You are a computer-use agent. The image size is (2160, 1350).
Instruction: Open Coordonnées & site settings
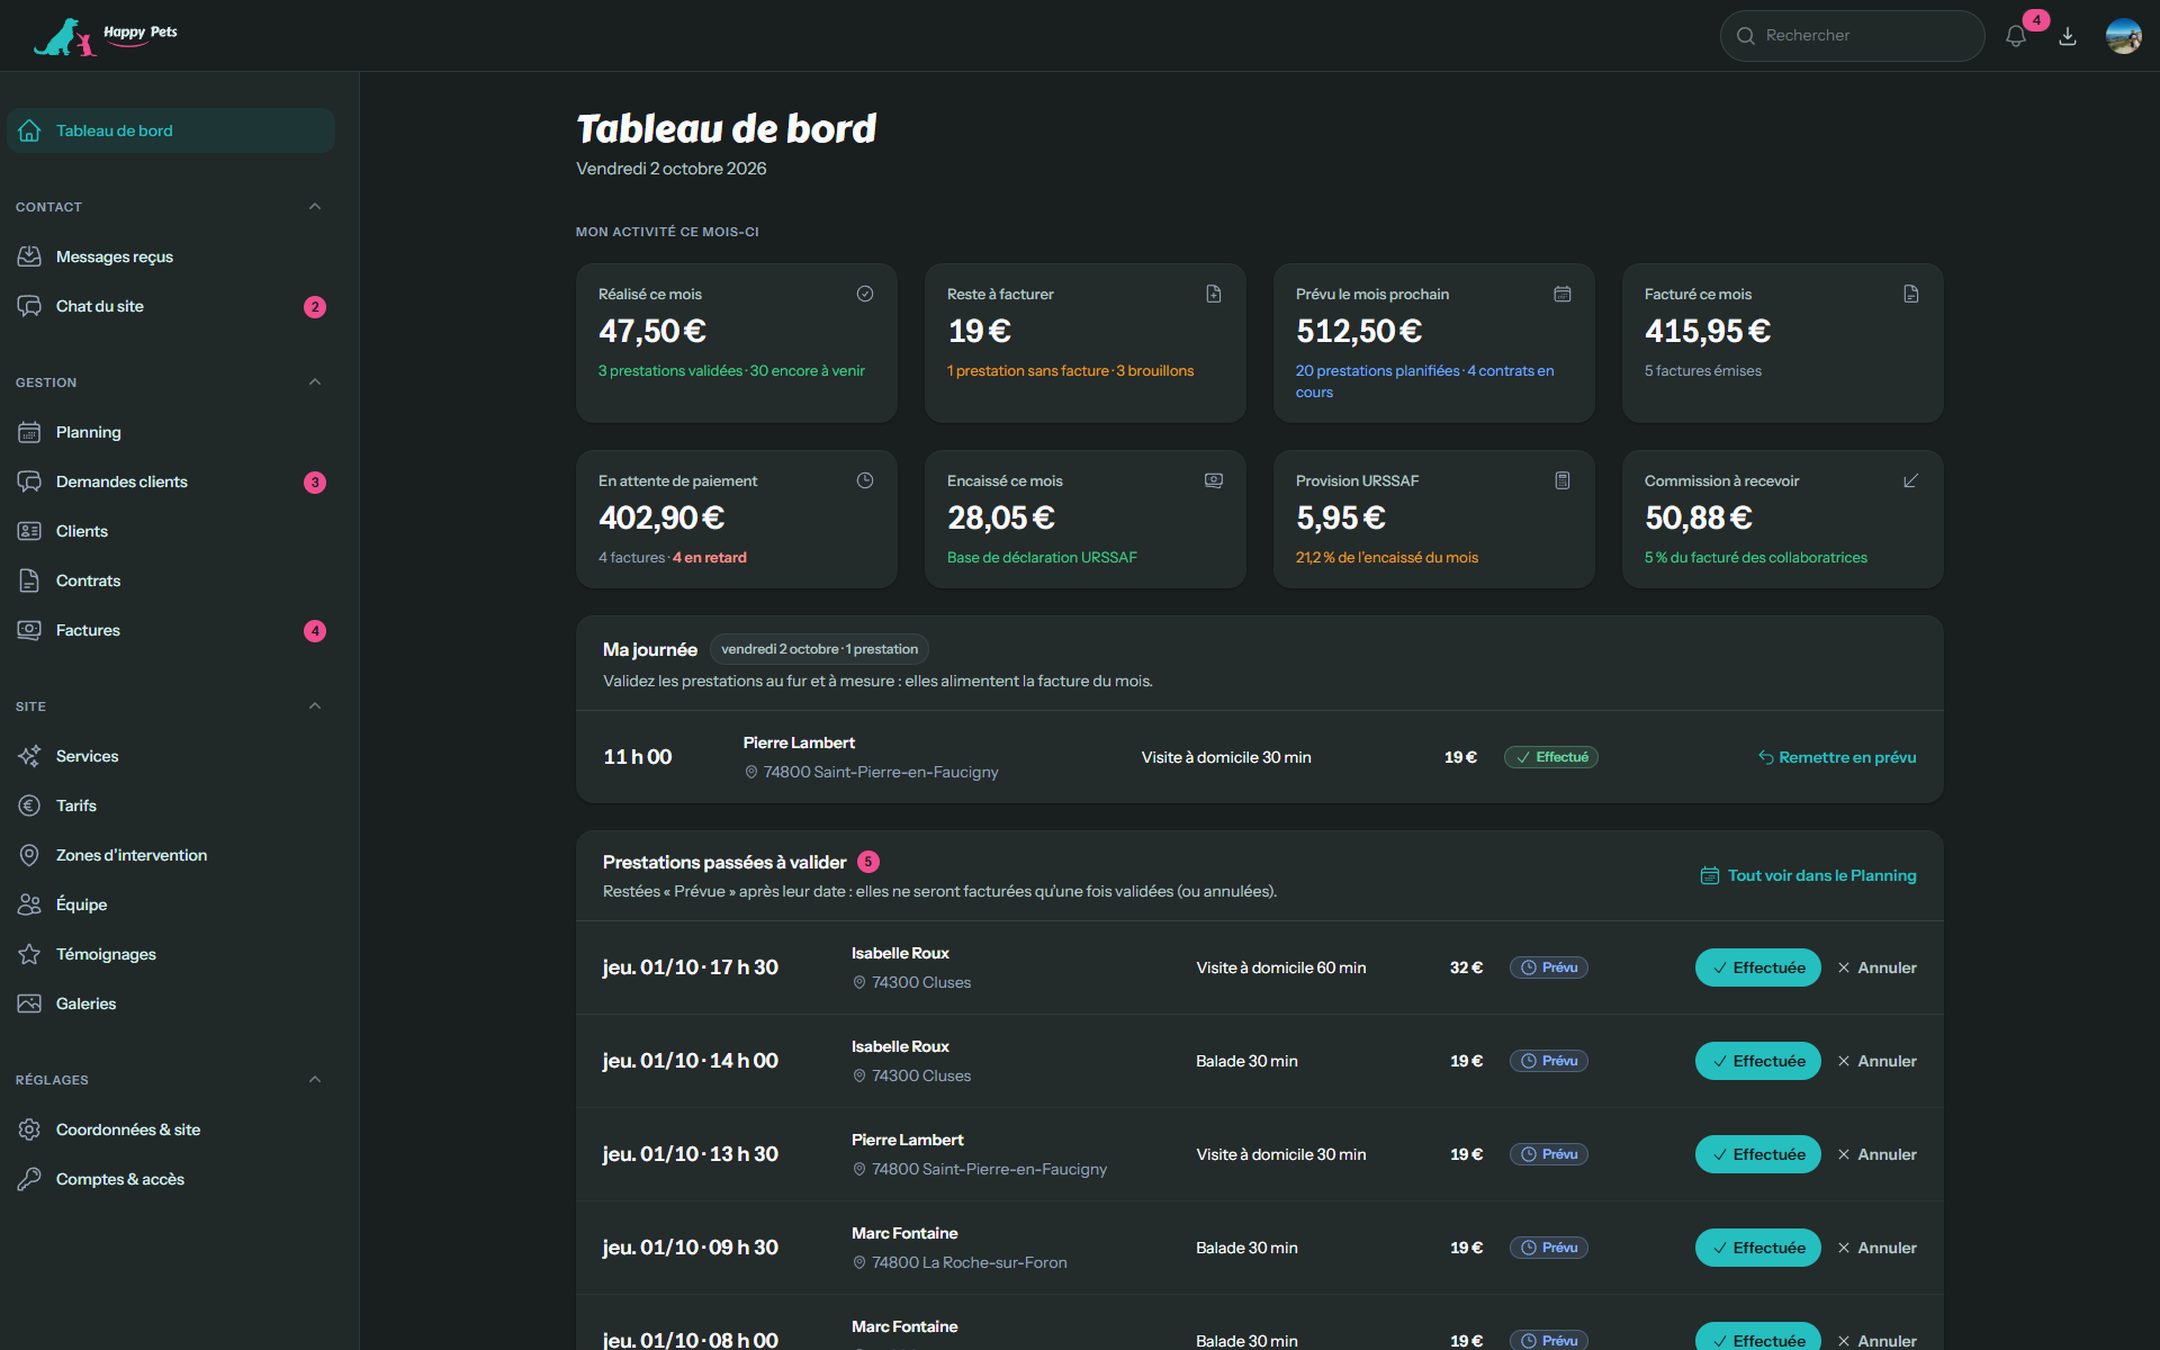pos(171,1130)
